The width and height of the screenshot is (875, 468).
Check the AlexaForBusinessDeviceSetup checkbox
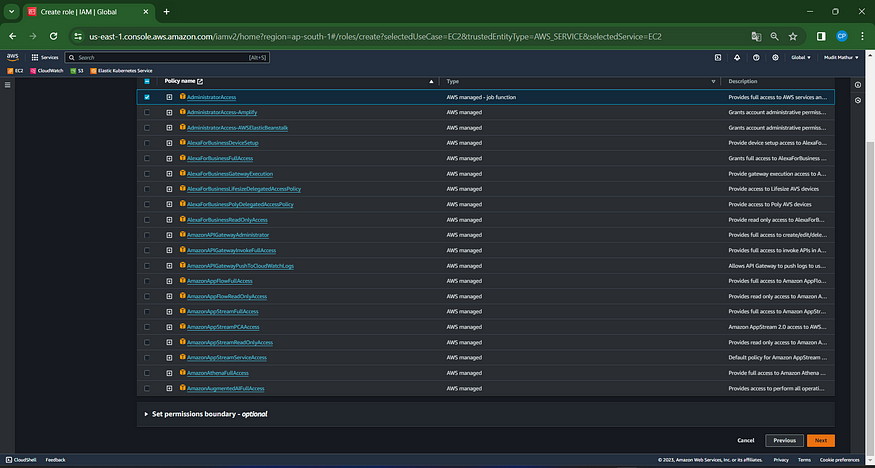(147, 143)
